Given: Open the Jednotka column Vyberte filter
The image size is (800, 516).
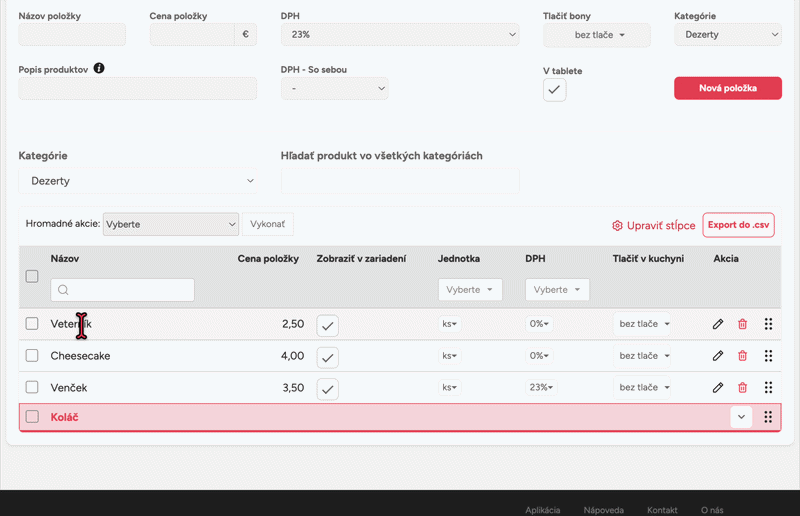Looking at the screenshot, I should click(x=470, y=289).
